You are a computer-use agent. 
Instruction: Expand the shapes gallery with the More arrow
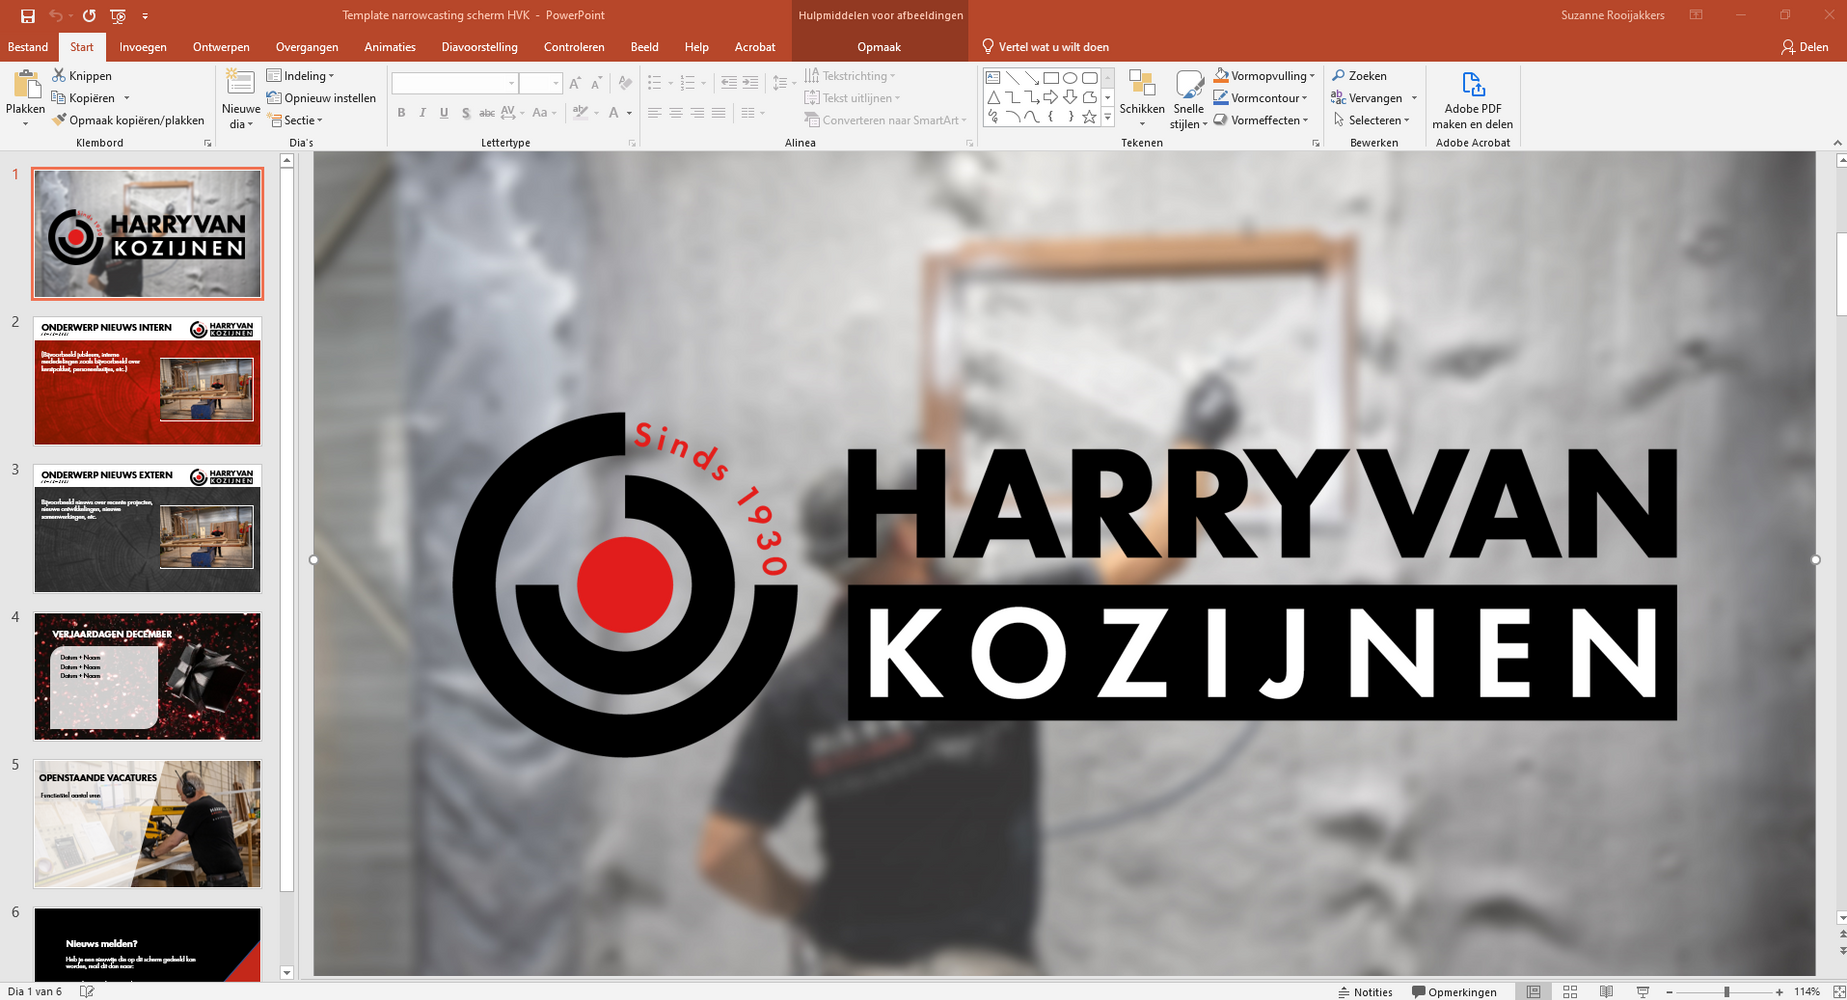[x=1107, y=118]
